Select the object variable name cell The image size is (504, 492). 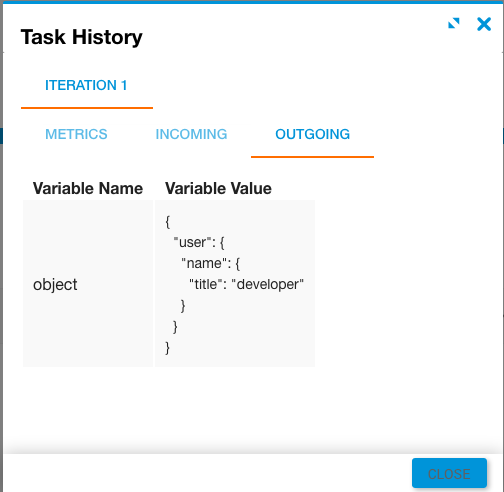pyautogui.click(x=88, y=284)
